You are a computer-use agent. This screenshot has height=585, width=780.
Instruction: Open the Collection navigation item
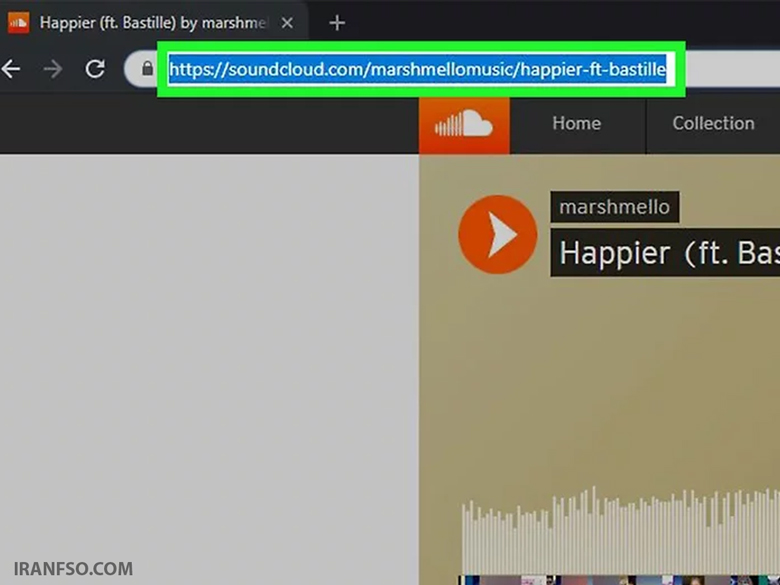(713, 123)
